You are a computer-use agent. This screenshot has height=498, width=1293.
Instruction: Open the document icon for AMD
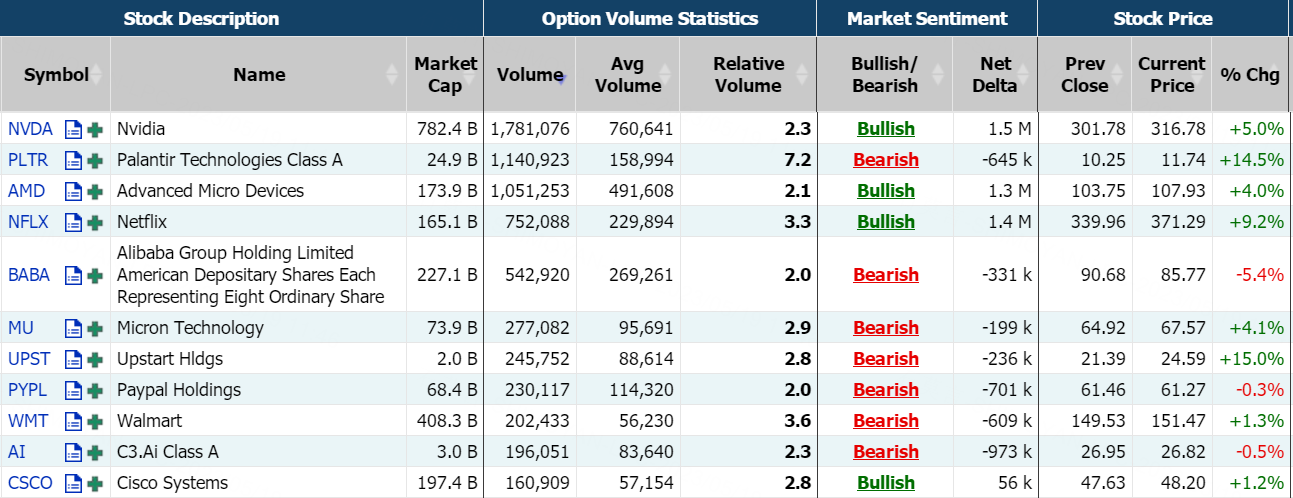[x=73, y=191]
